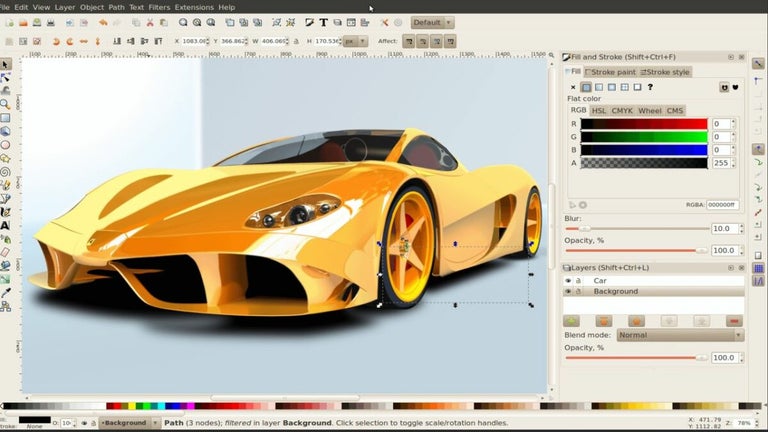Click the Flip vertically icon
Screen dimensions: 768x432
(97, 42)
